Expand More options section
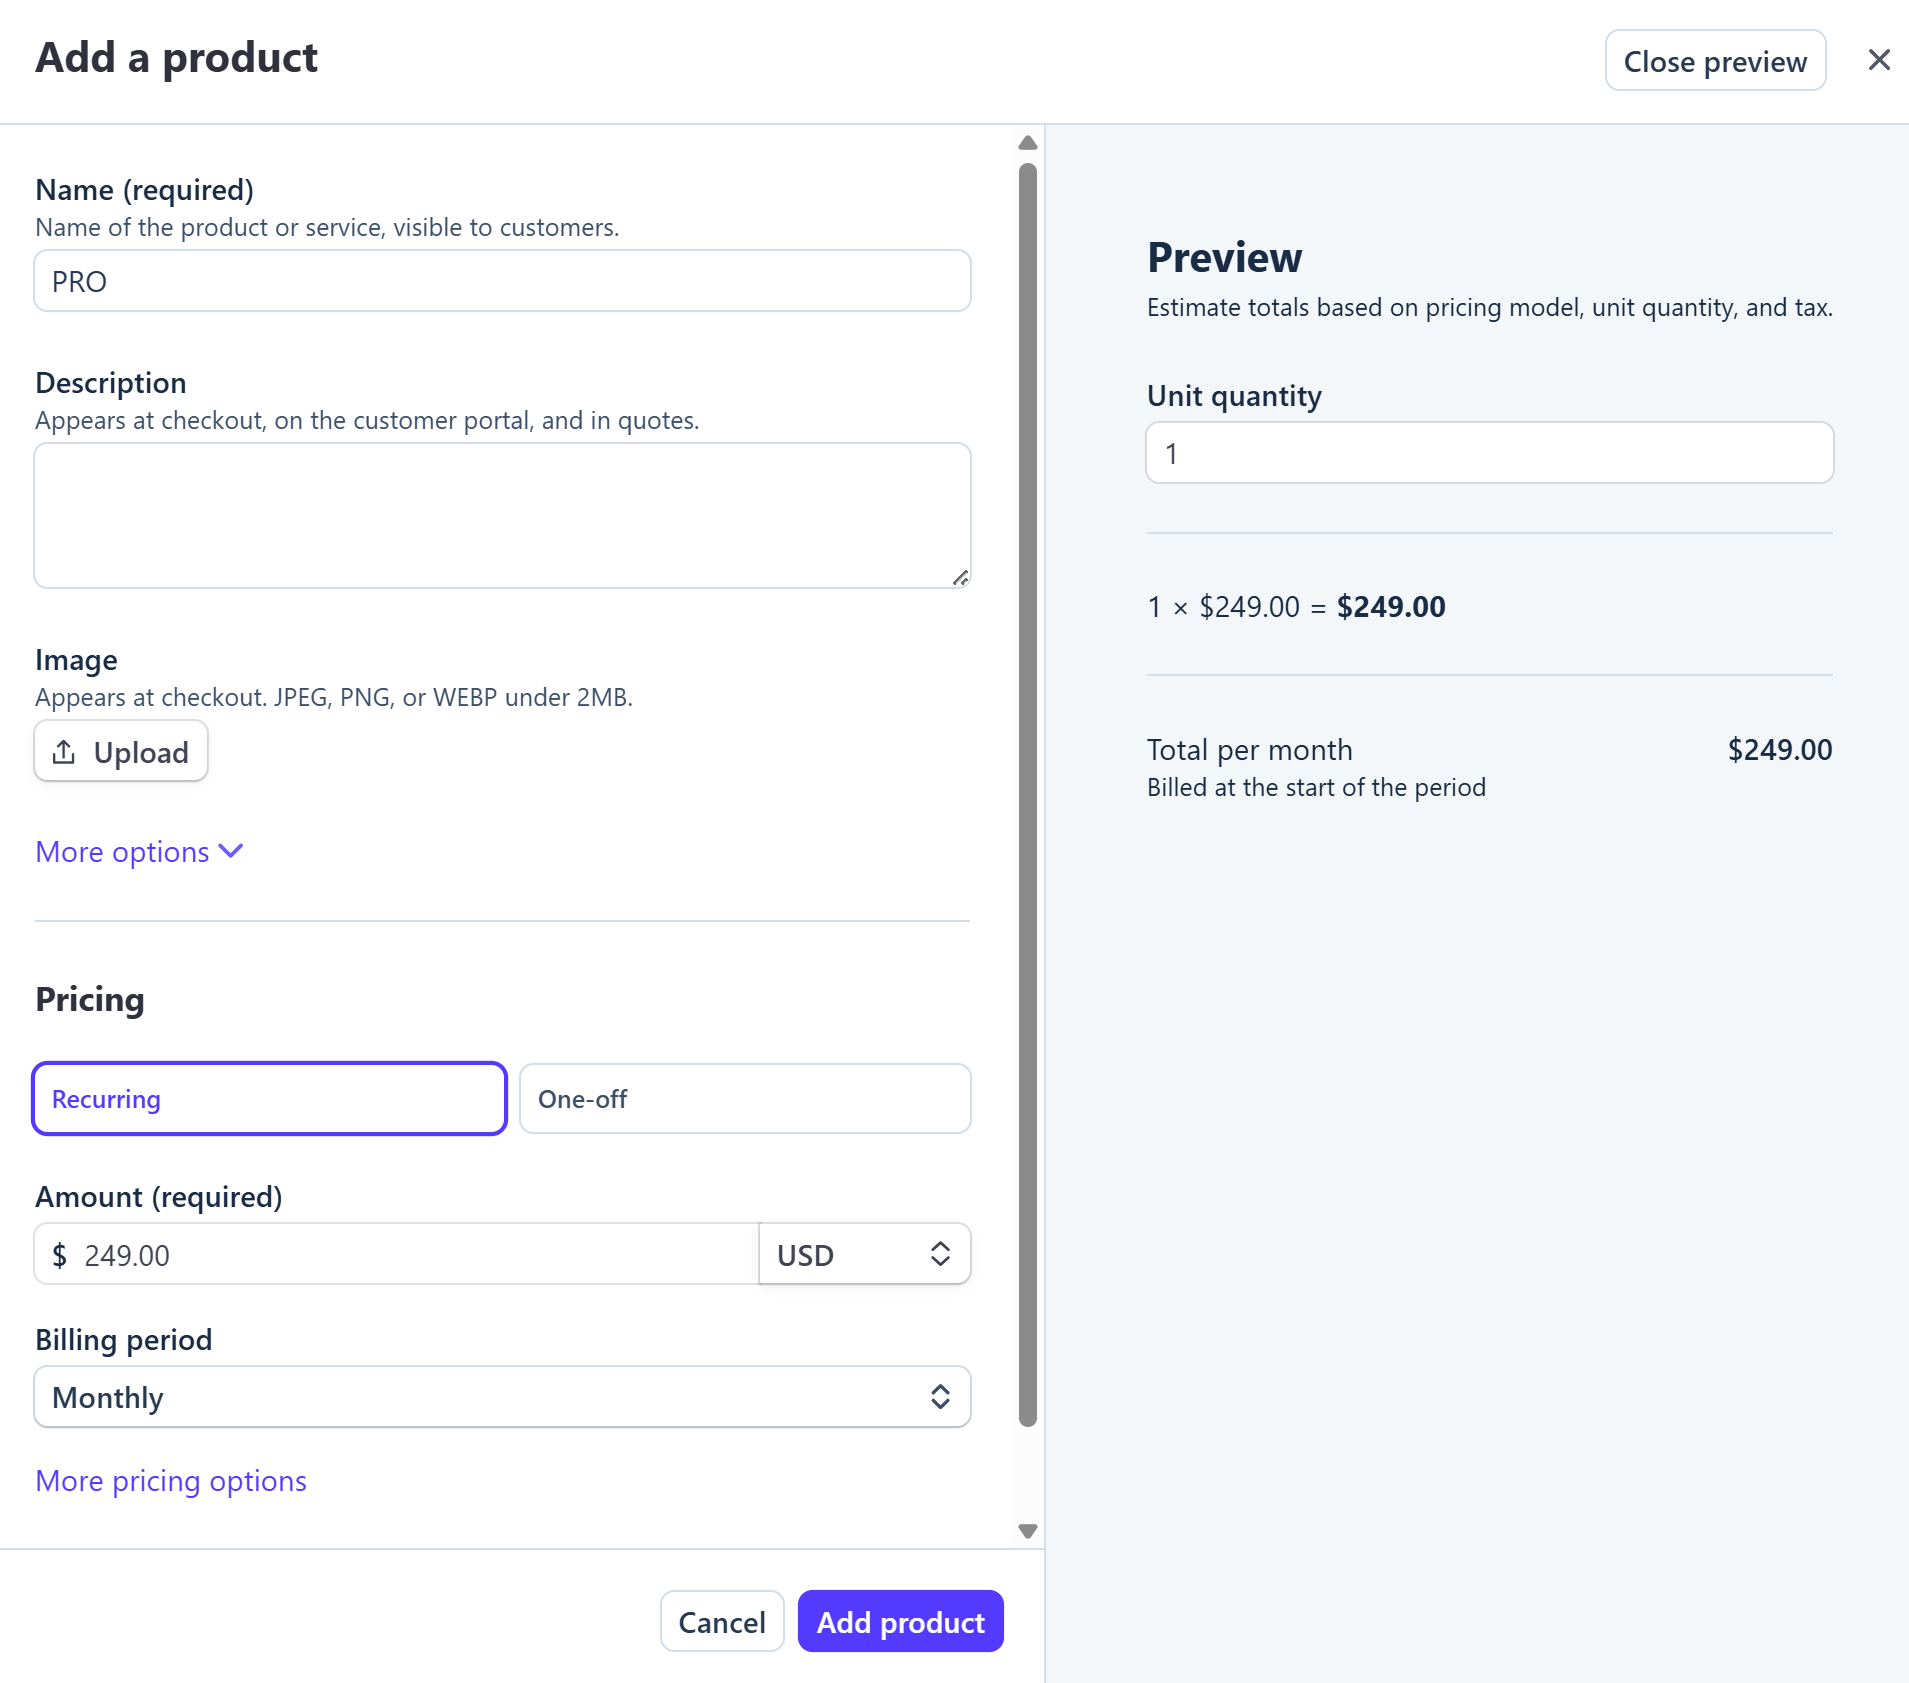 tap(140, 852)
